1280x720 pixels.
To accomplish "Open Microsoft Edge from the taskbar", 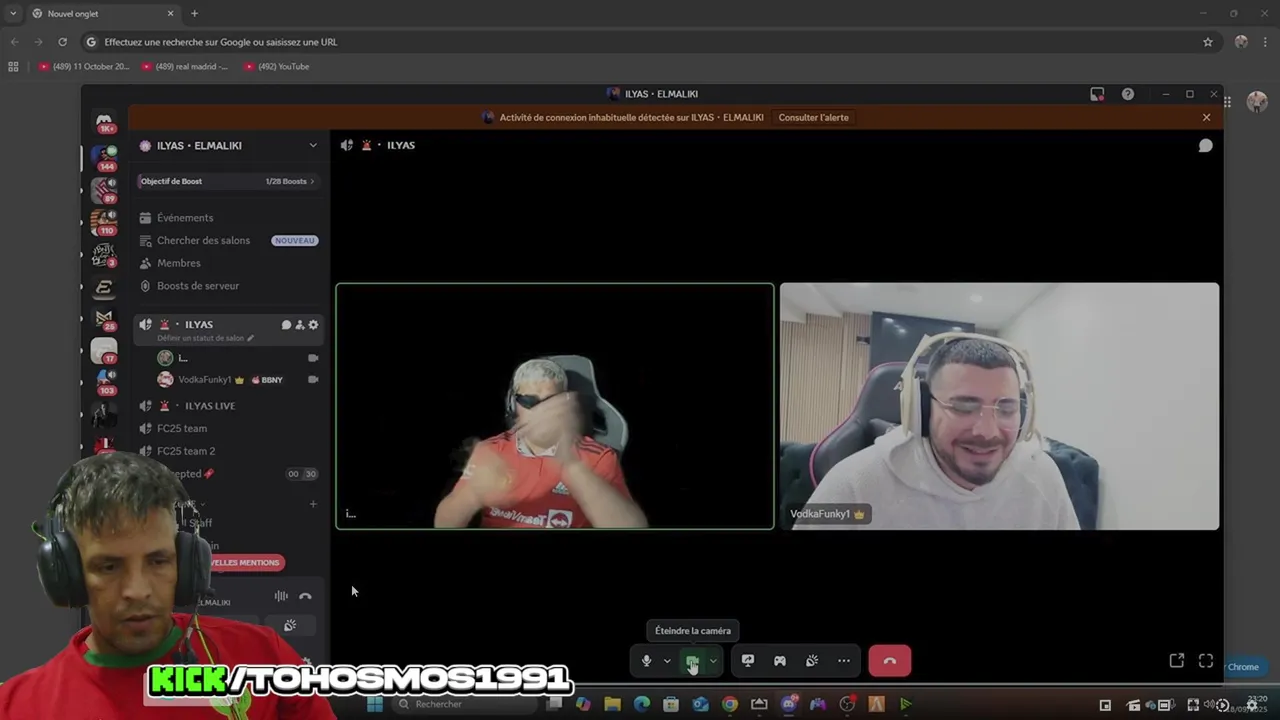I will (642, 704).
